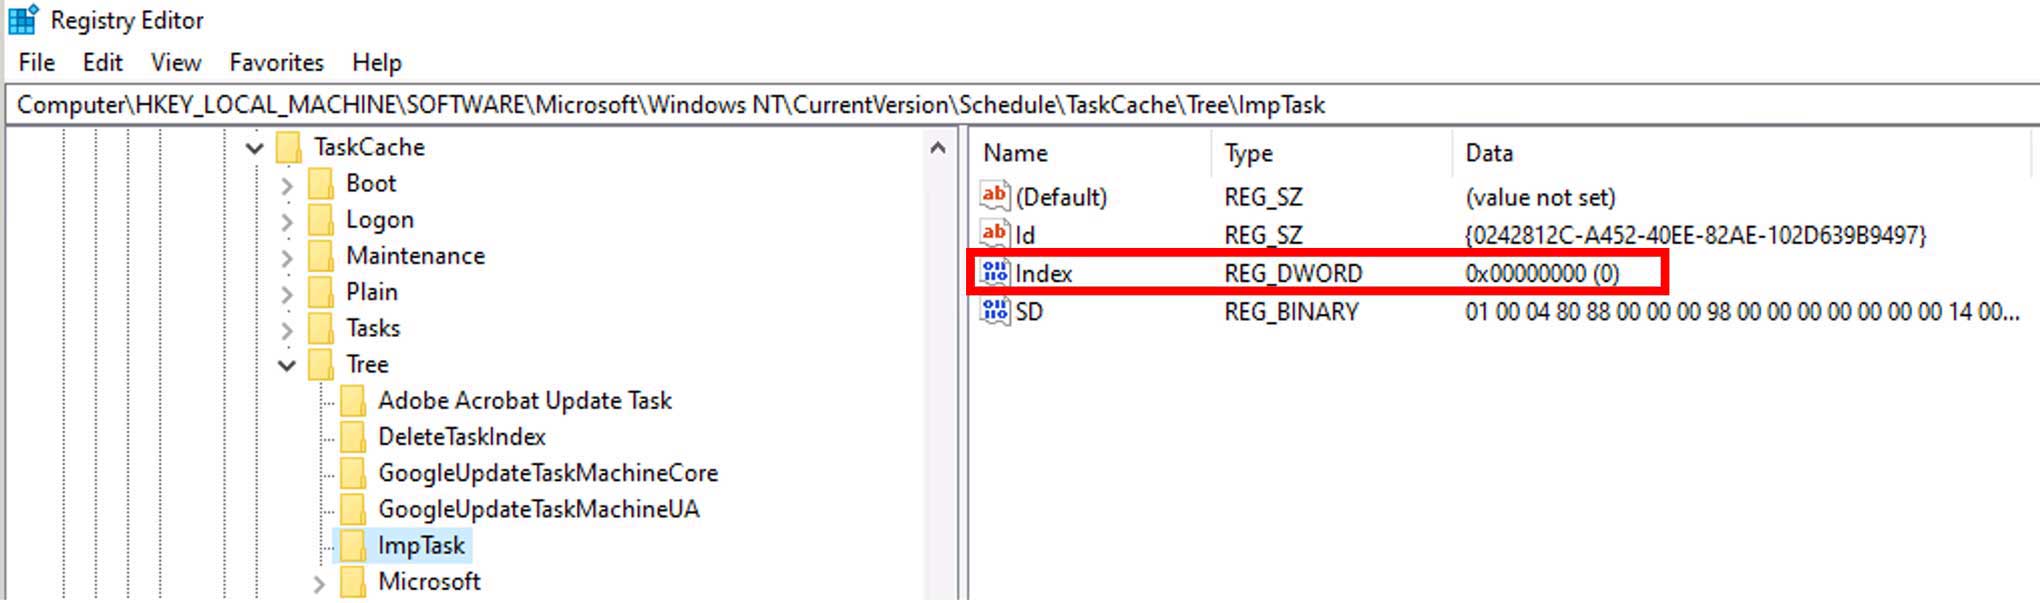Open the Favorites menu

pos(277,62)
